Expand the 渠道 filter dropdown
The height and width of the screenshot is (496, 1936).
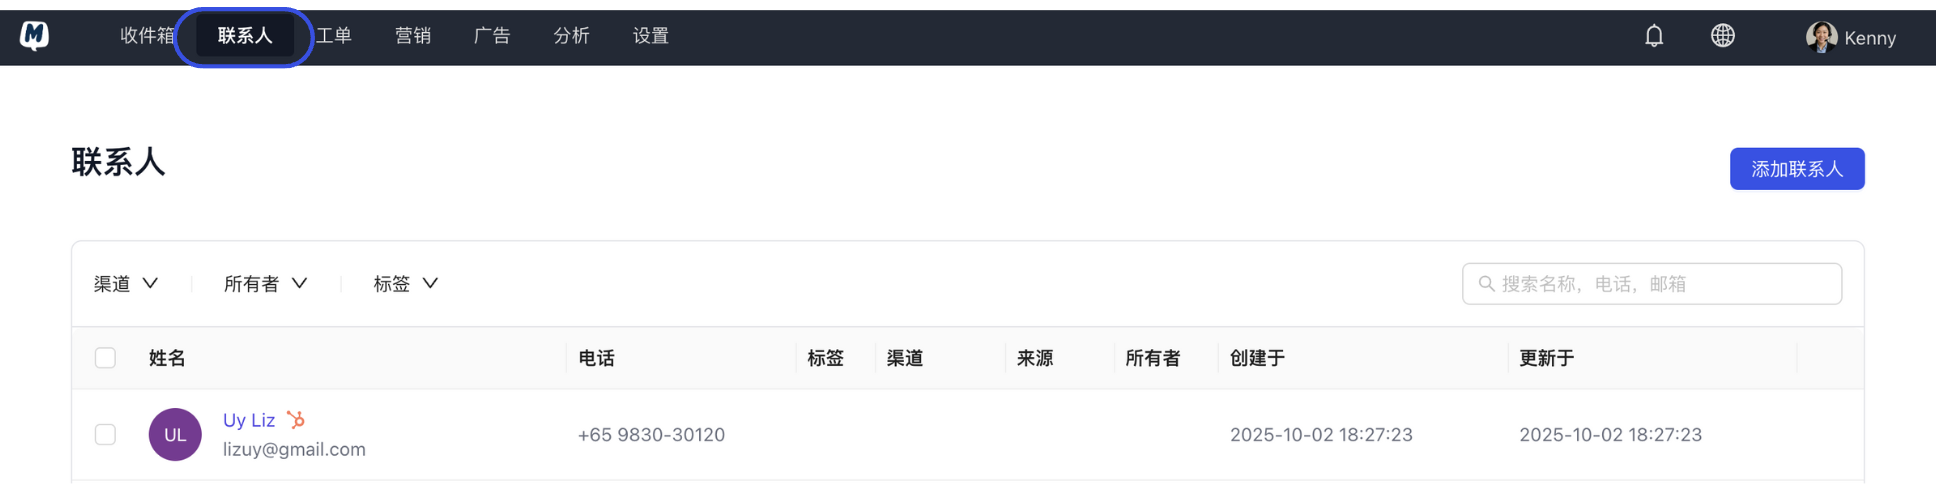[126, 284]
